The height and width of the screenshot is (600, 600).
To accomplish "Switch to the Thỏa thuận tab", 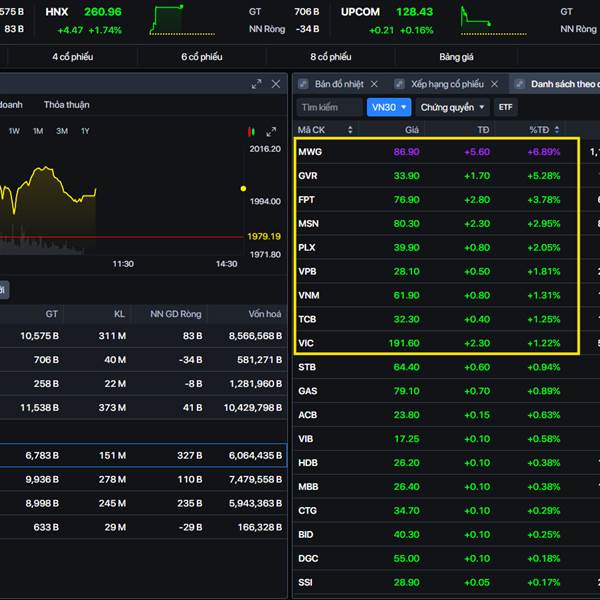I will point(66,104).
